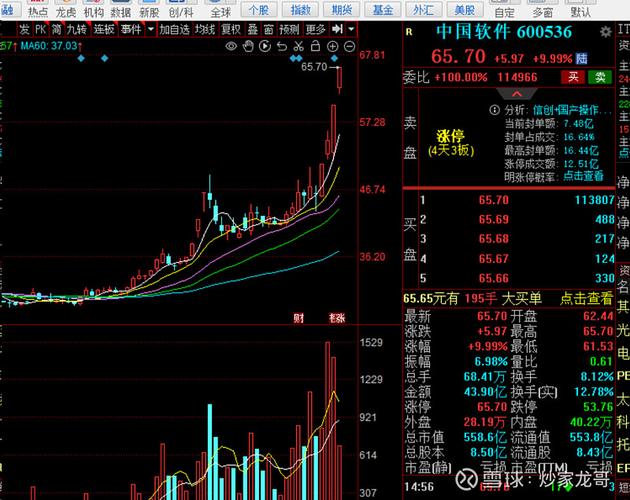Switch to the 期货 tab
This screenshot has width=630, height=500.
pyautogui.click(x=342, y=10)
